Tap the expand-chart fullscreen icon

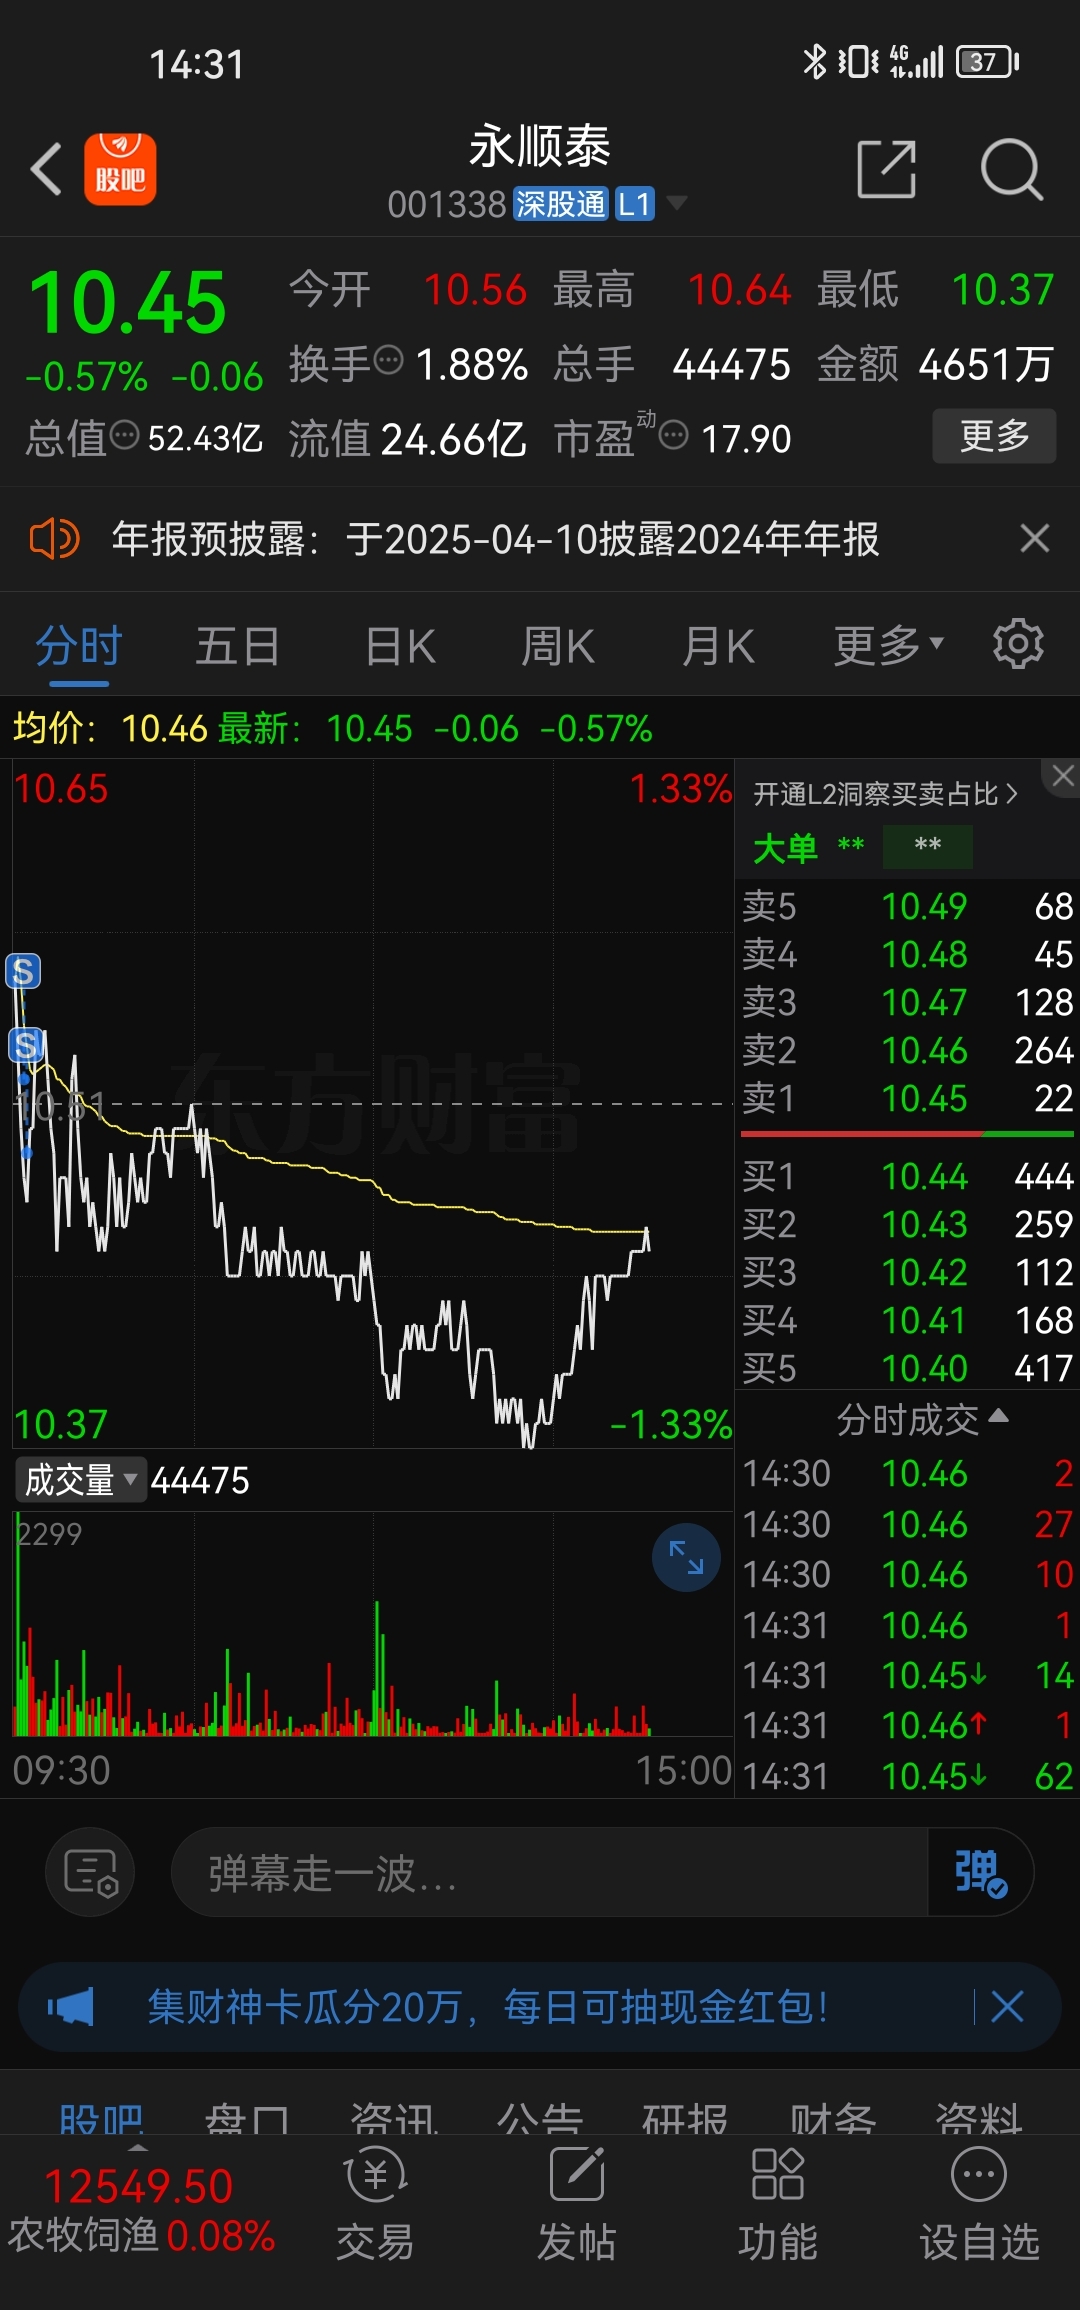coord(686,1557)
